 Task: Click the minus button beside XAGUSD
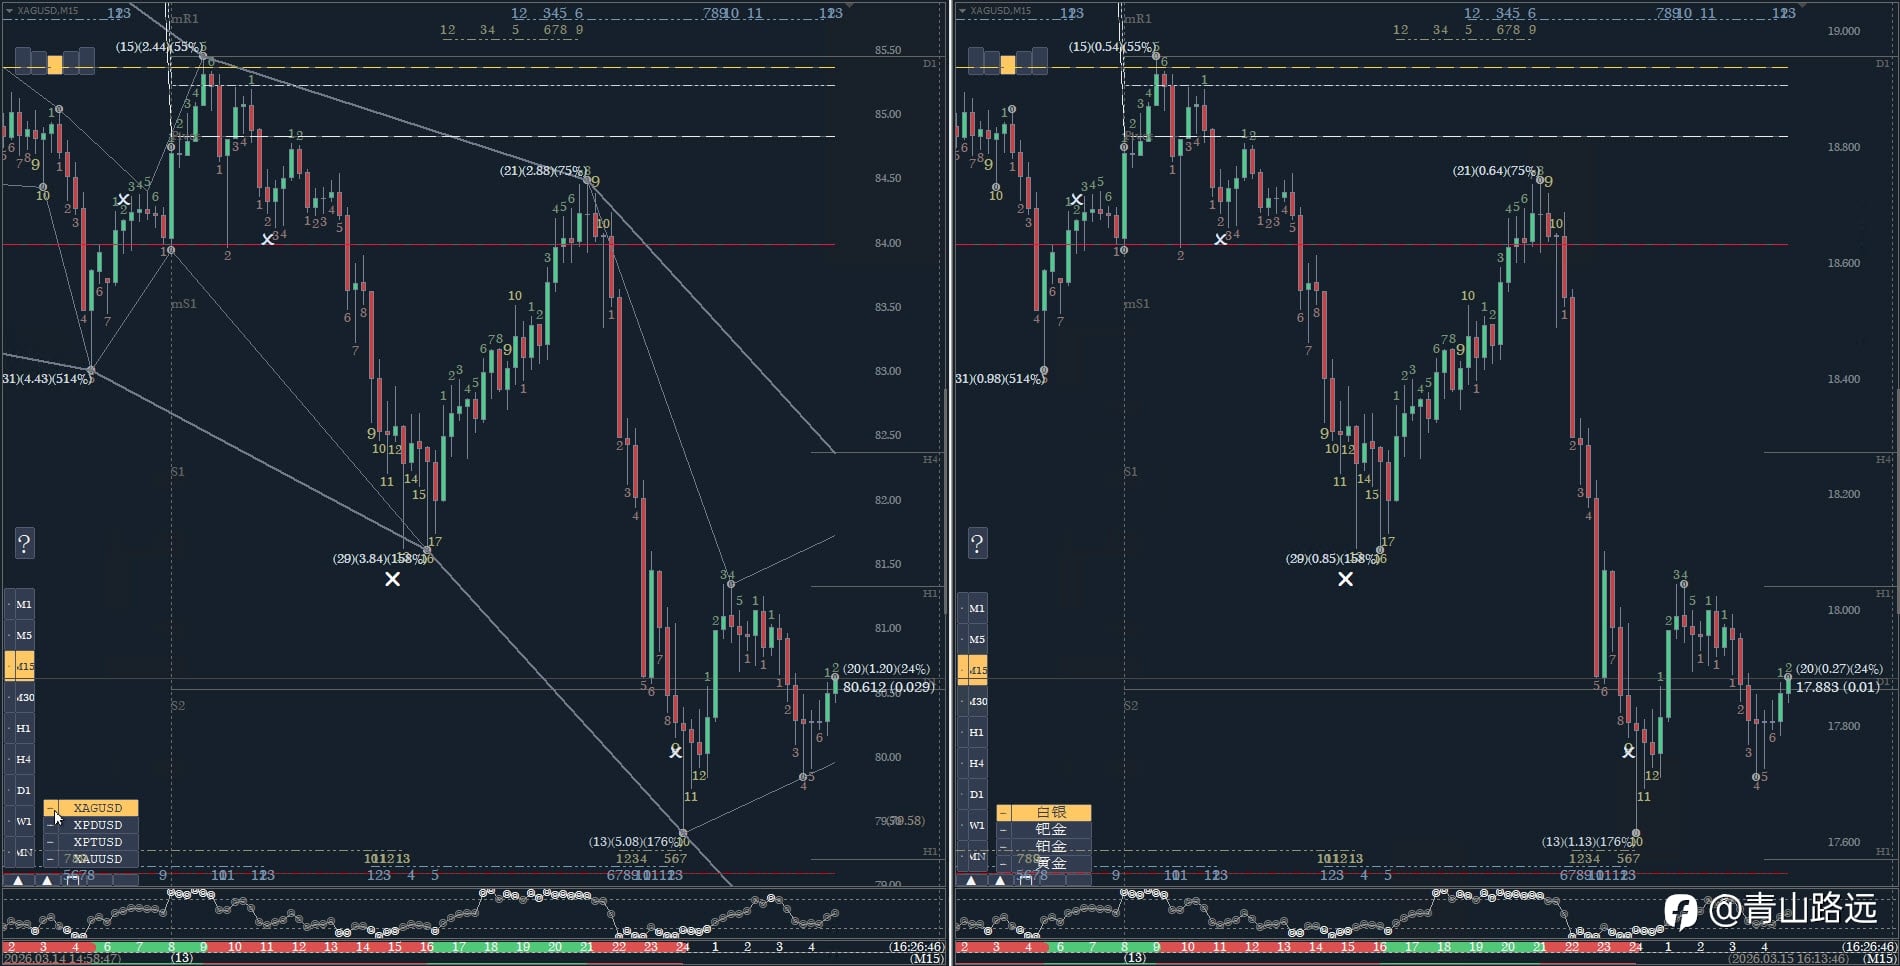point(50,808)
